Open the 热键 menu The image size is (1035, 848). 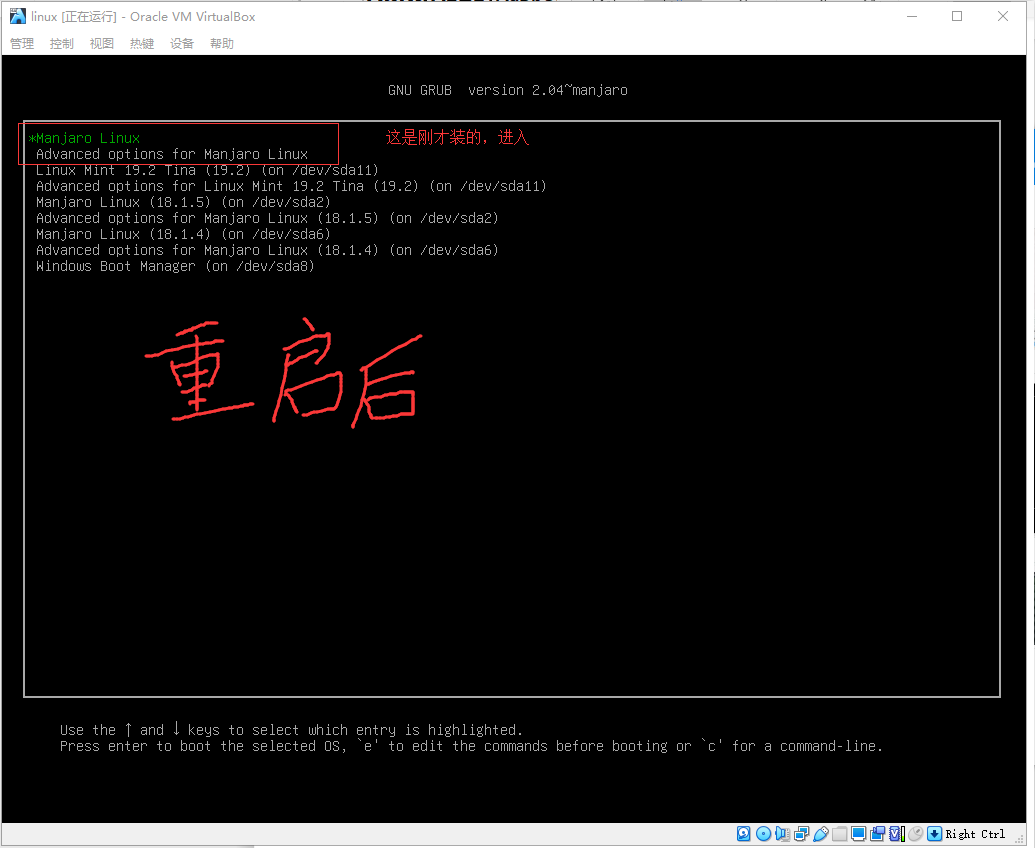pos(142,44)
